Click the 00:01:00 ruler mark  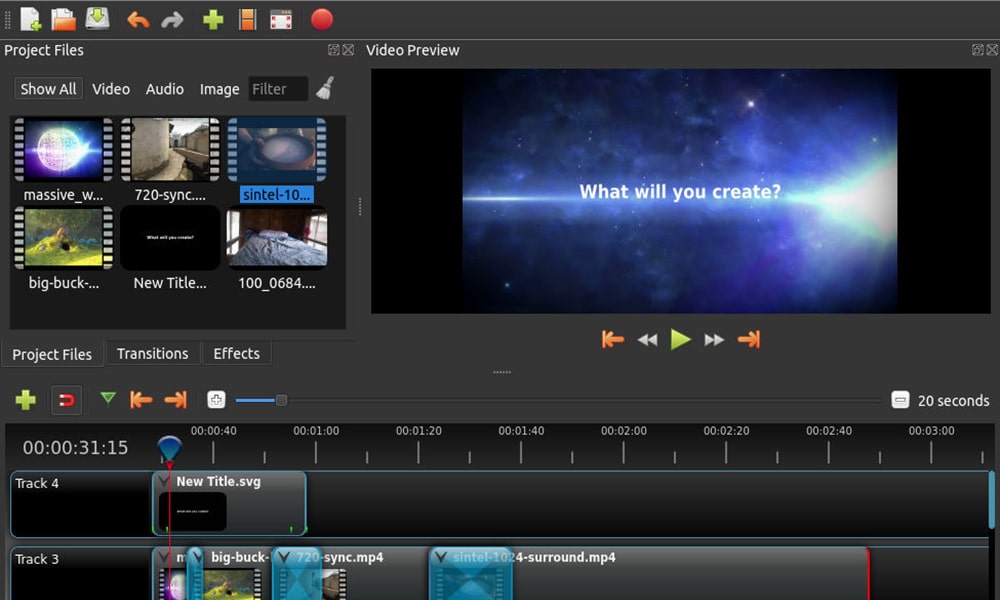(x=316, y=431)
